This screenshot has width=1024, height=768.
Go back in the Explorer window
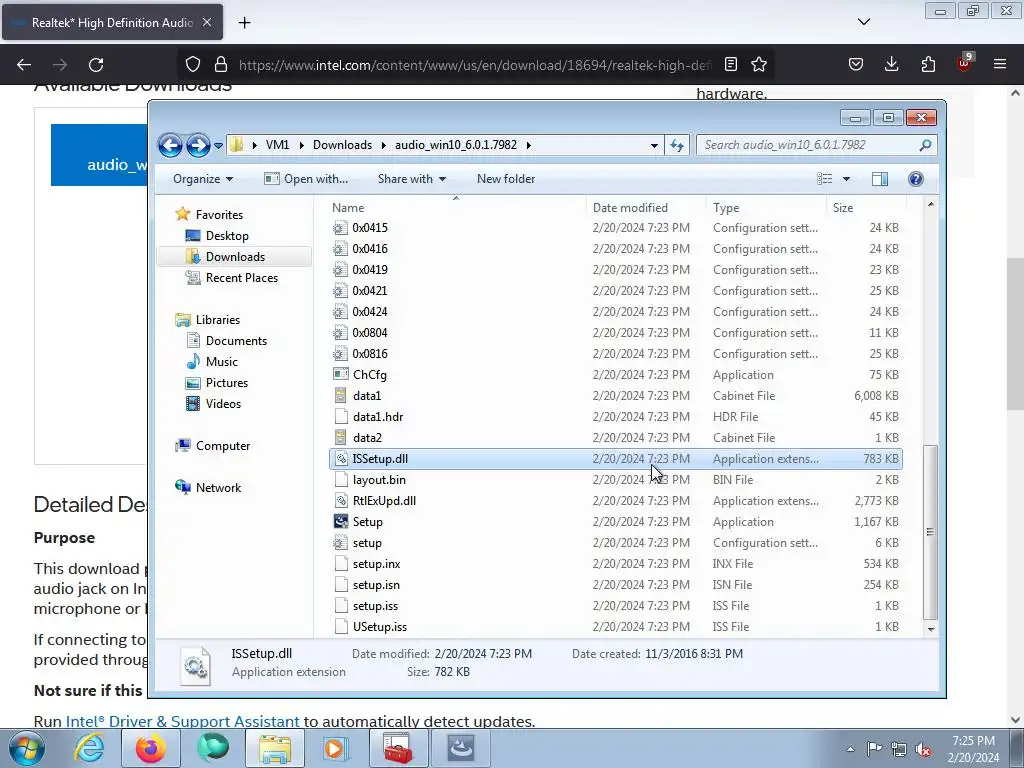click(x=170, y=145)
